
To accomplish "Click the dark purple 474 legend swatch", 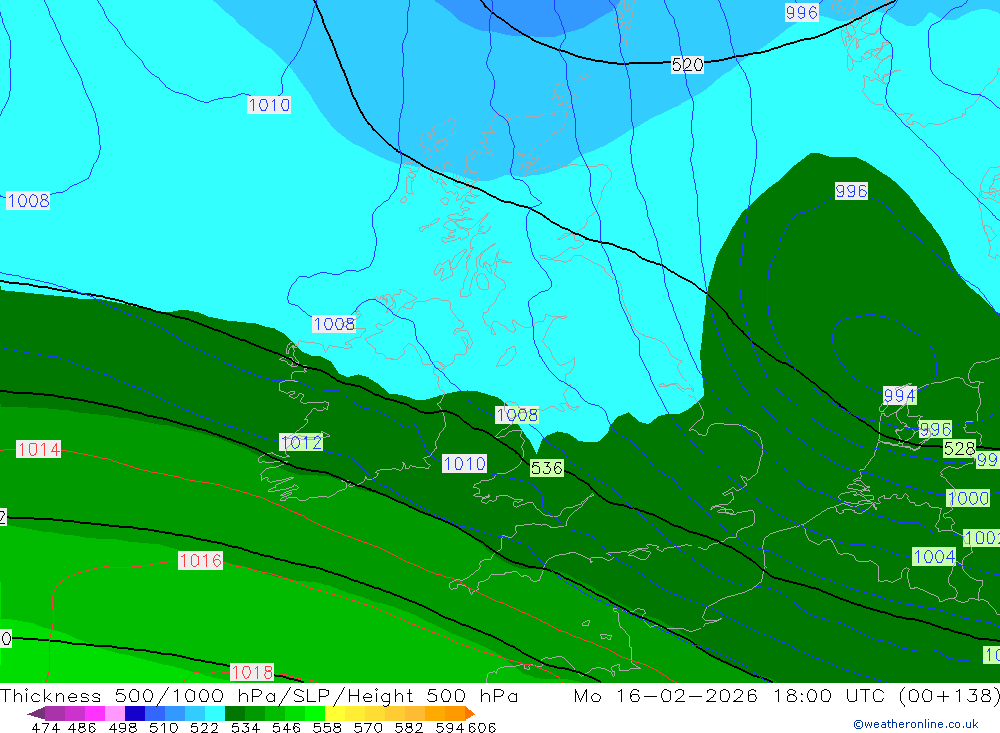I will click(54, 713).
